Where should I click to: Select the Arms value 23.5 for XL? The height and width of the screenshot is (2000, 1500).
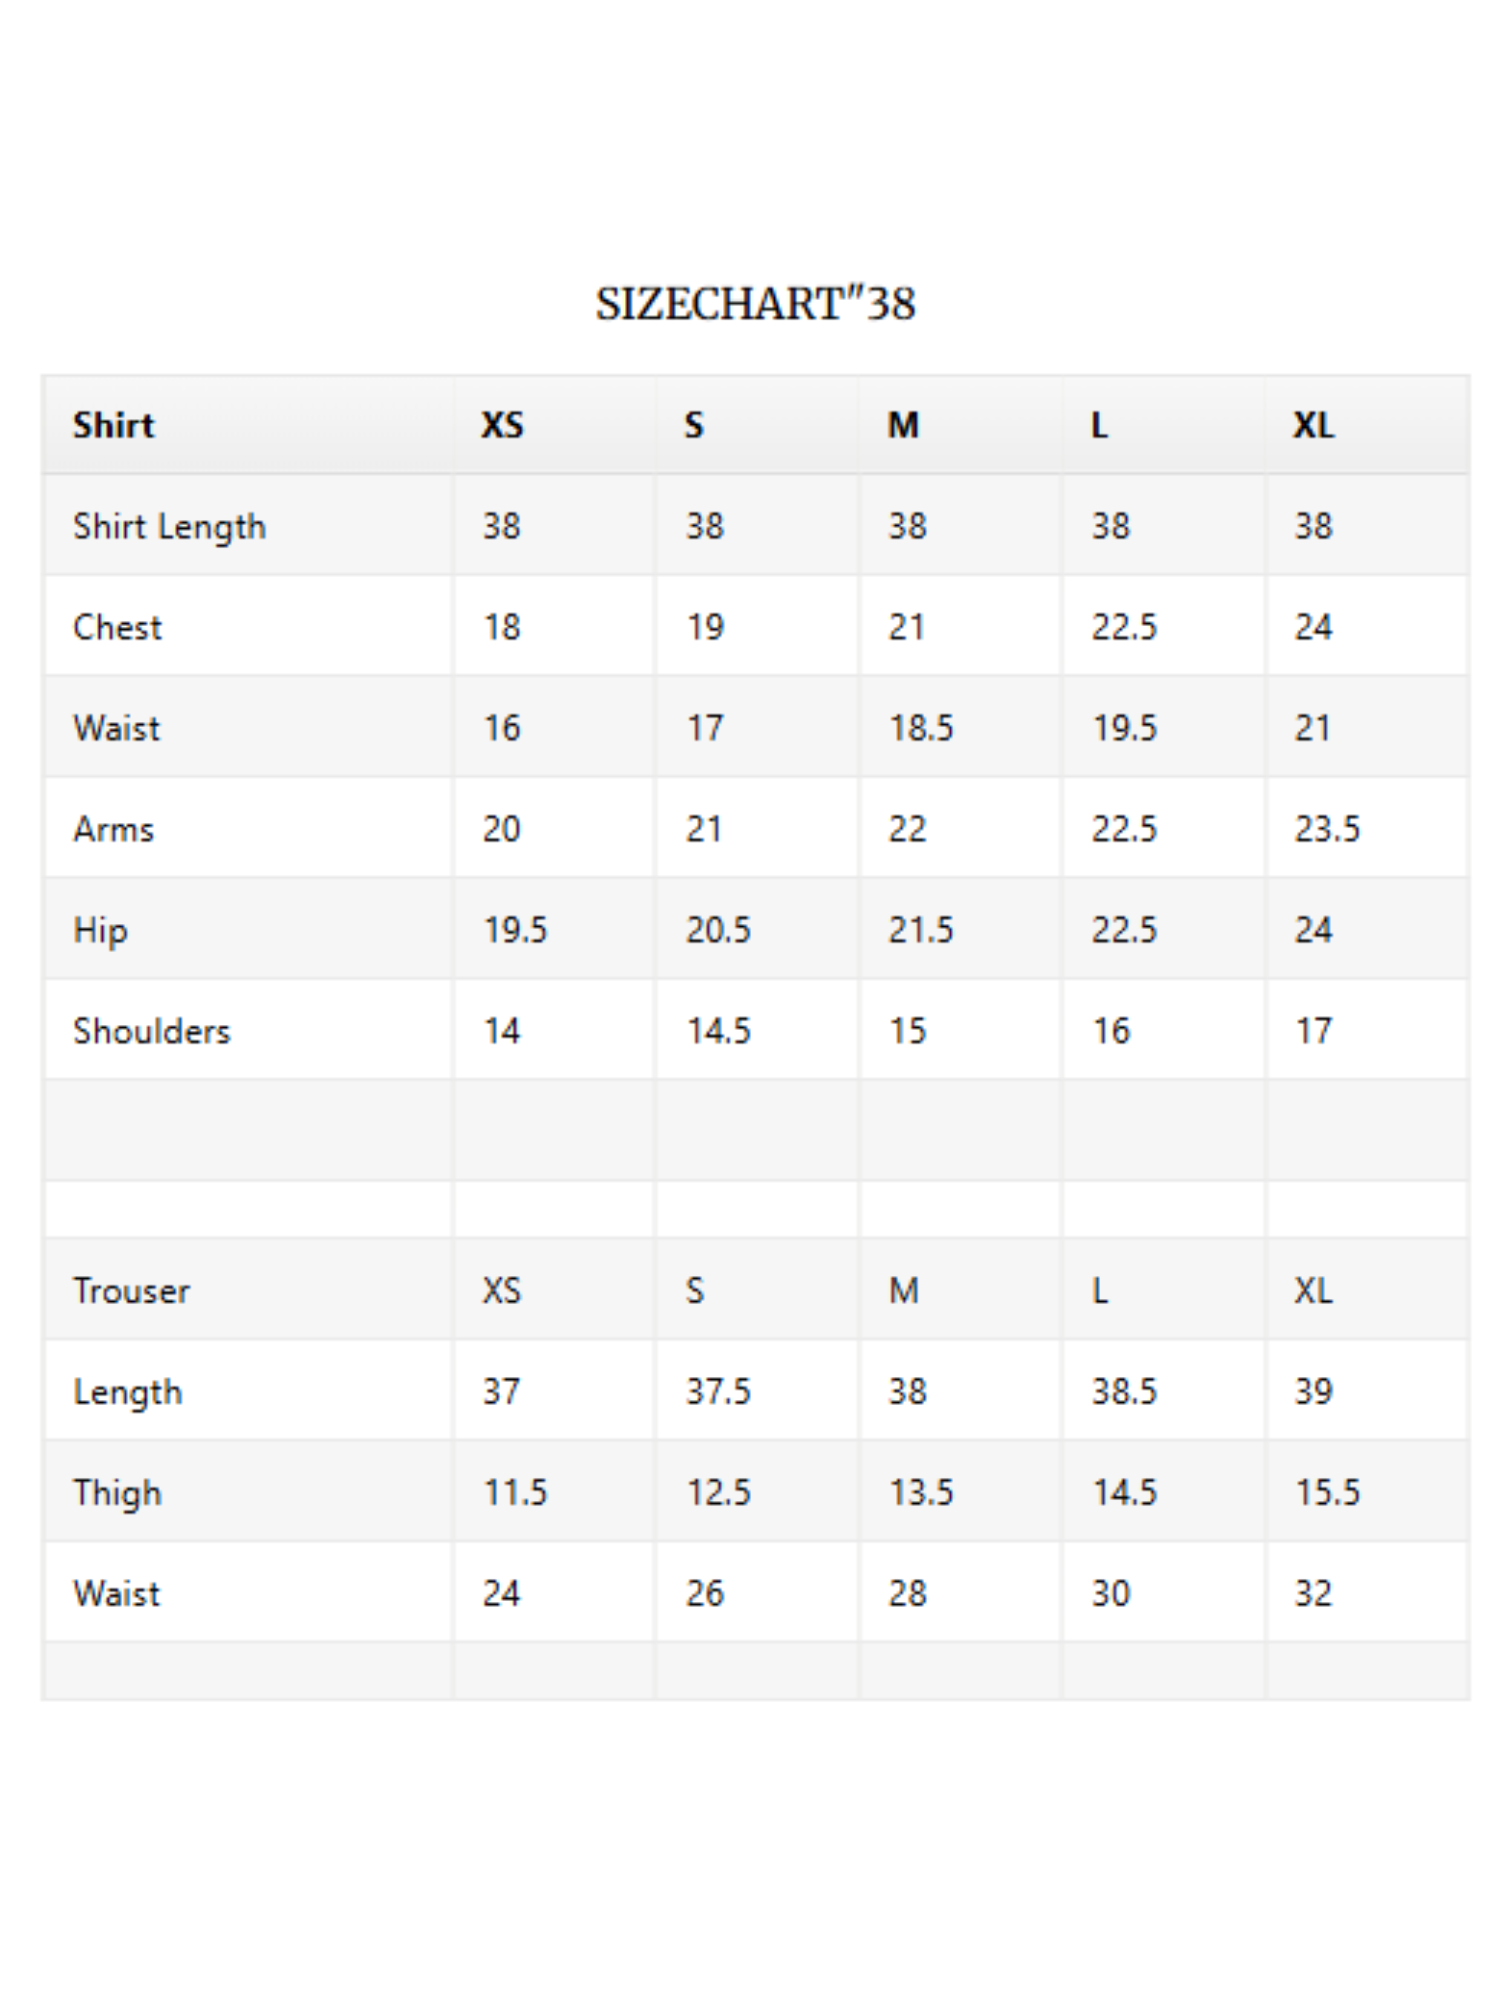pos(1327,829)
